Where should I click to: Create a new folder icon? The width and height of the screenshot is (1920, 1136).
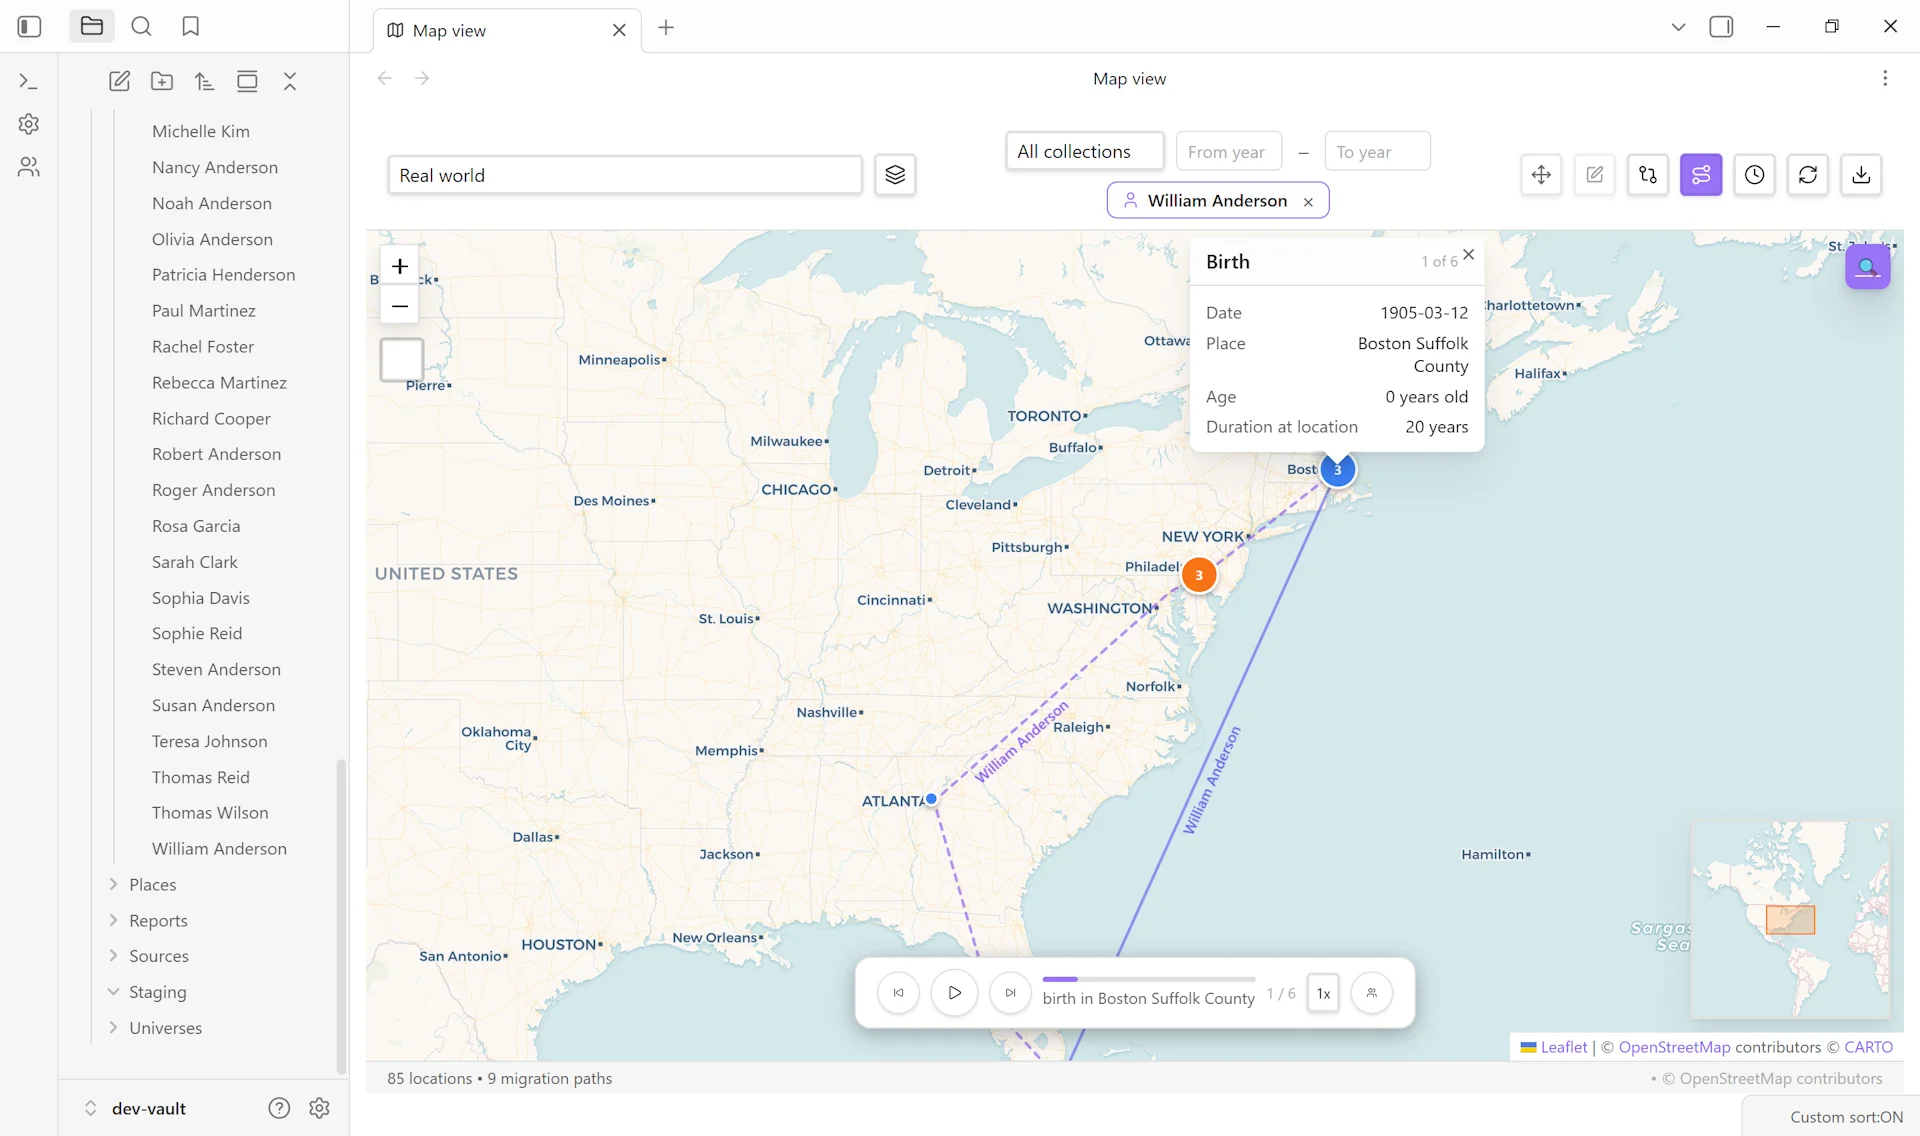(x=162, y=81)
